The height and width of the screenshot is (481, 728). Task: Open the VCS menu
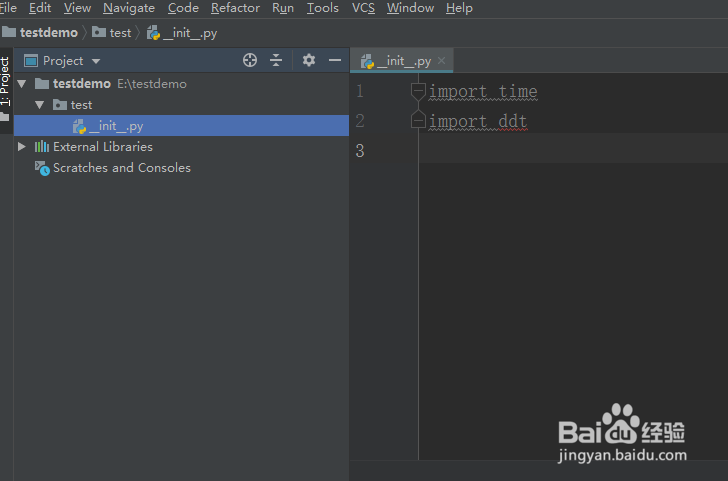(x=363, y=8)
